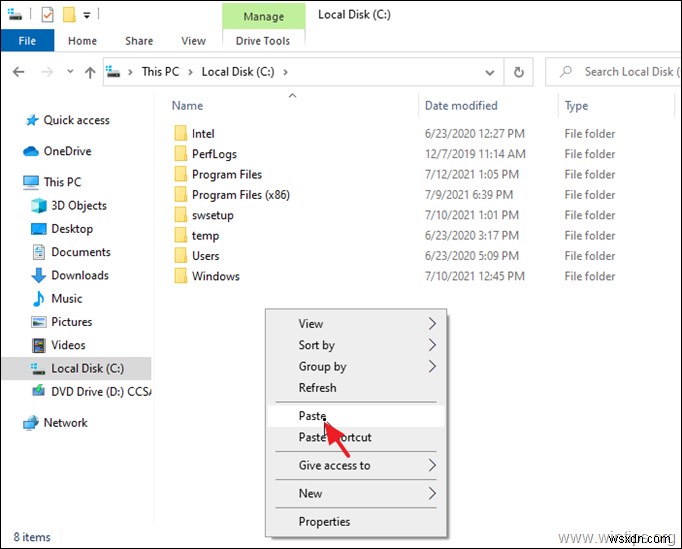Viewport: 682px width, 549px height.
Task: Refresh the Local Disk (C:) view
Action: coord(518,72)
